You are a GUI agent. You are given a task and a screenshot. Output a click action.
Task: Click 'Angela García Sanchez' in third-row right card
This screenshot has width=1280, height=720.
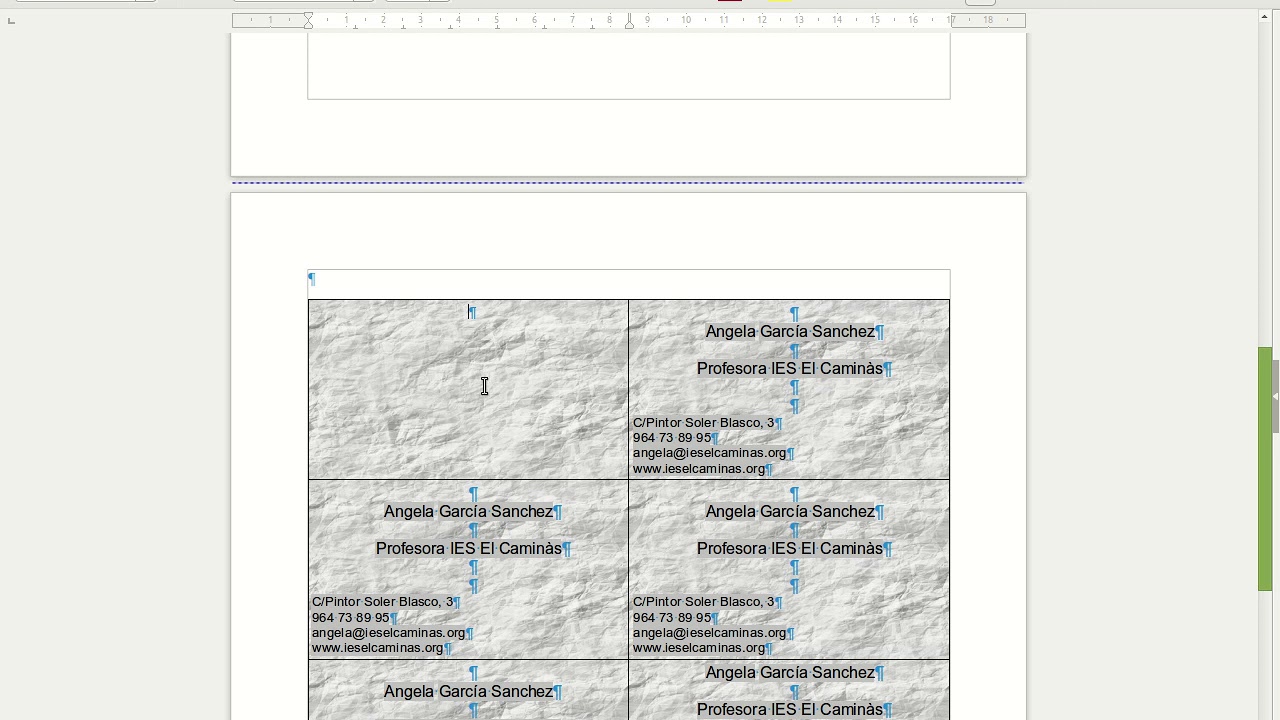790,673
